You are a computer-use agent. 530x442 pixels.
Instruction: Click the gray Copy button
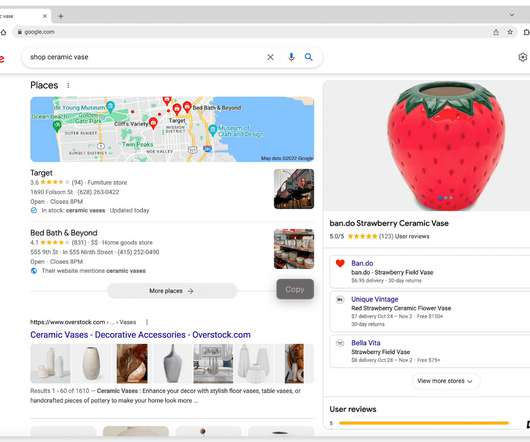pos(295,289)
